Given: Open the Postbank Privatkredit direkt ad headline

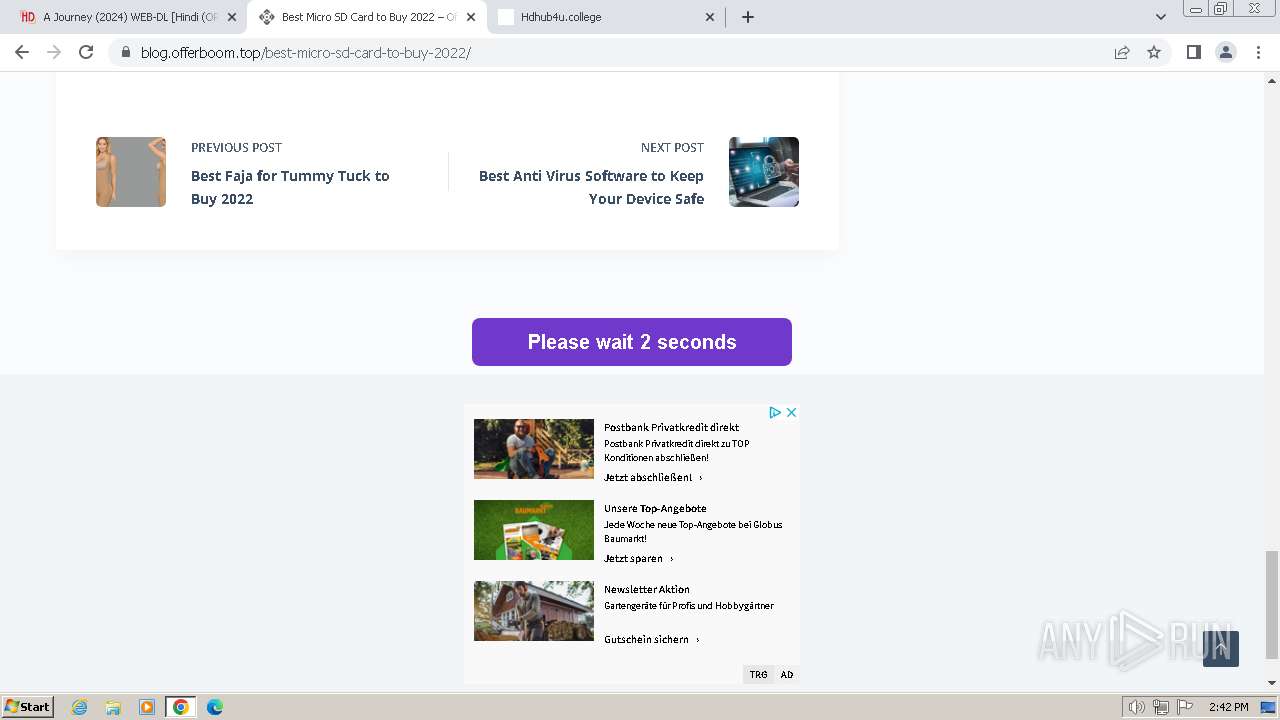Looking at the screenshot, I should [x=671, y=427].
